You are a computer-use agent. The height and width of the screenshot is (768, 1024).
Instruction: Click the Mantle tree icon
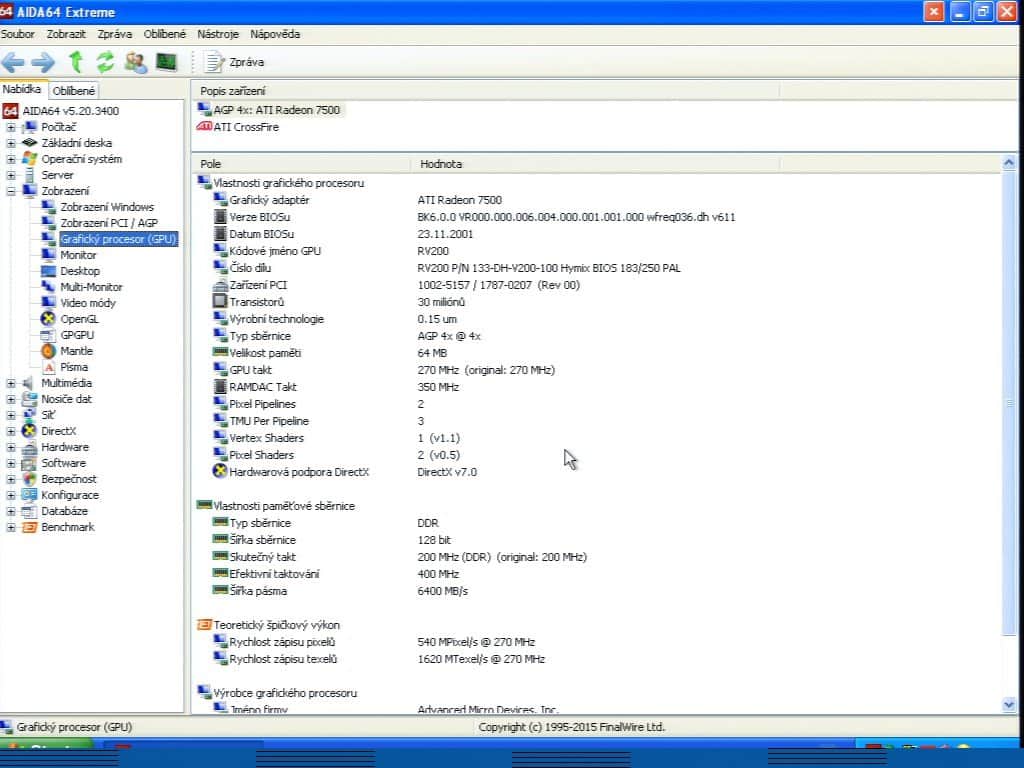(x=48, y=351)
